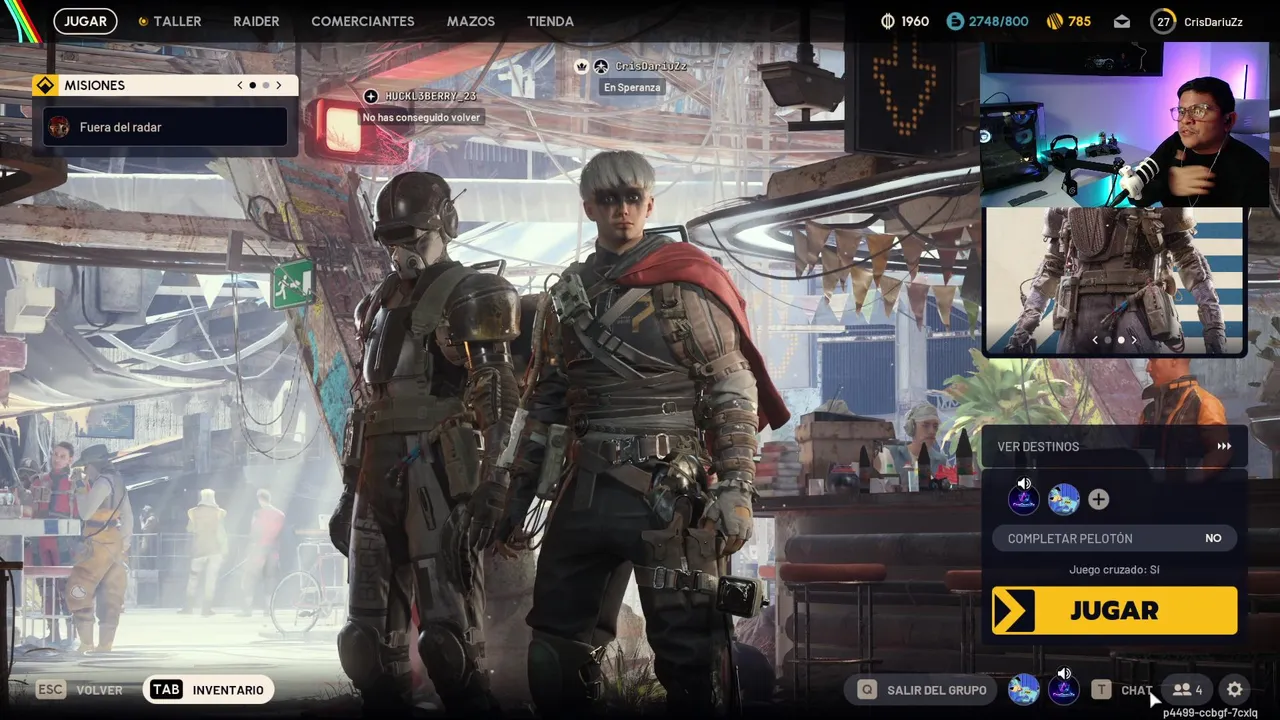
Task: Click the yellow notification dot beside TALLER
Action: pos(143,21)
